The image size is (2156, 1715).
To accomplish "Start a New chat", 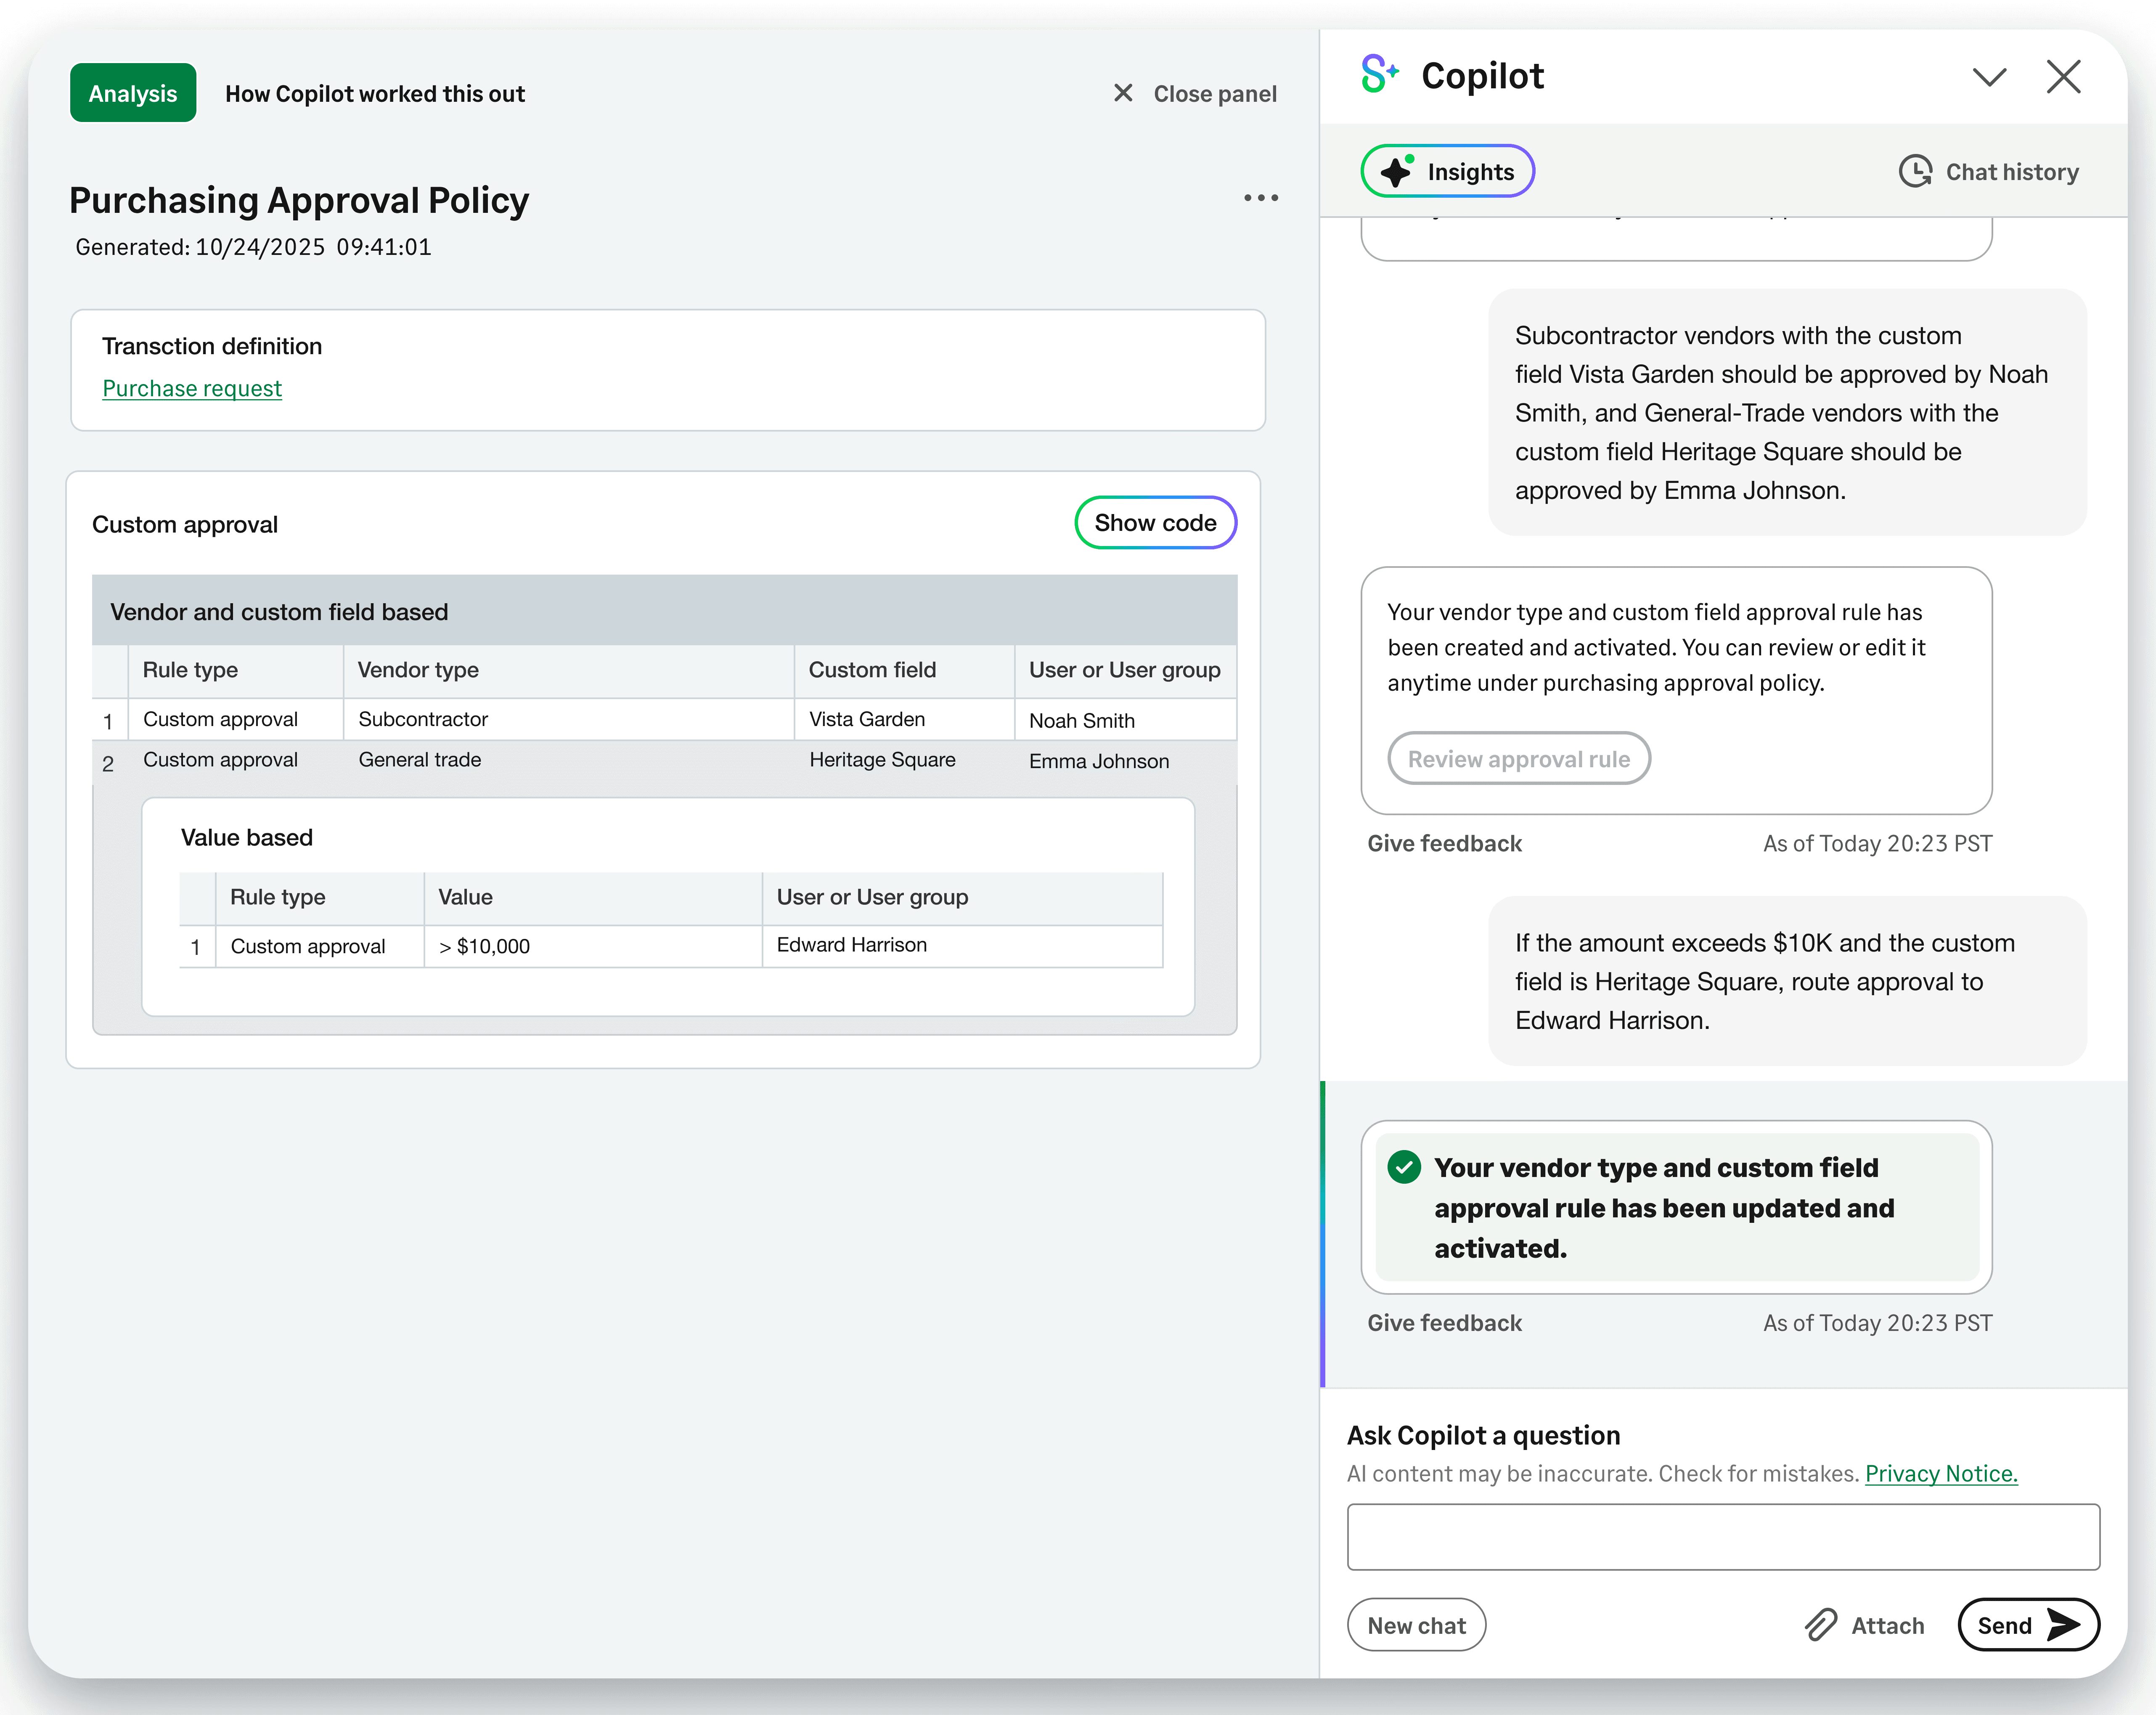I will point(1416,1626).
